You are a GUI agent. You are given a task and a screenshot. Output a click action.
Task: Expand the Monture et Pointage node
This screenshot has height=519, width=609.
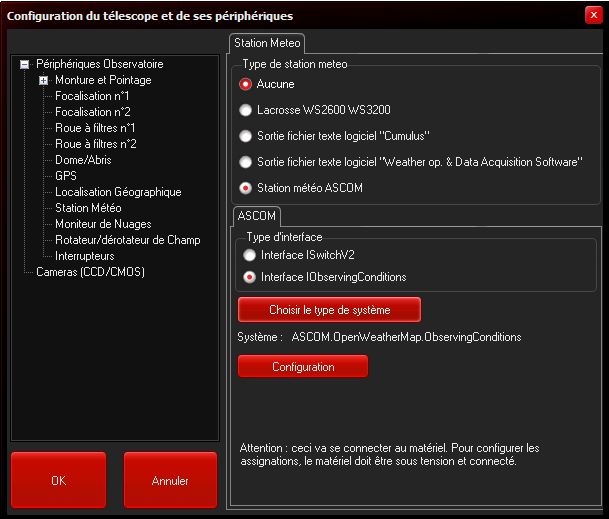43,80
